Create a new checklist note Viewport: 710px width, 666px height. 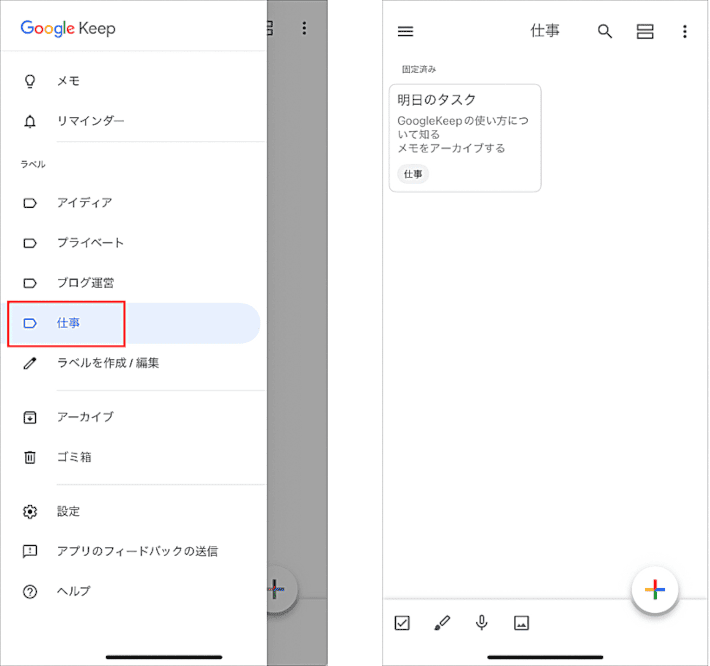[x=402, y=623]
